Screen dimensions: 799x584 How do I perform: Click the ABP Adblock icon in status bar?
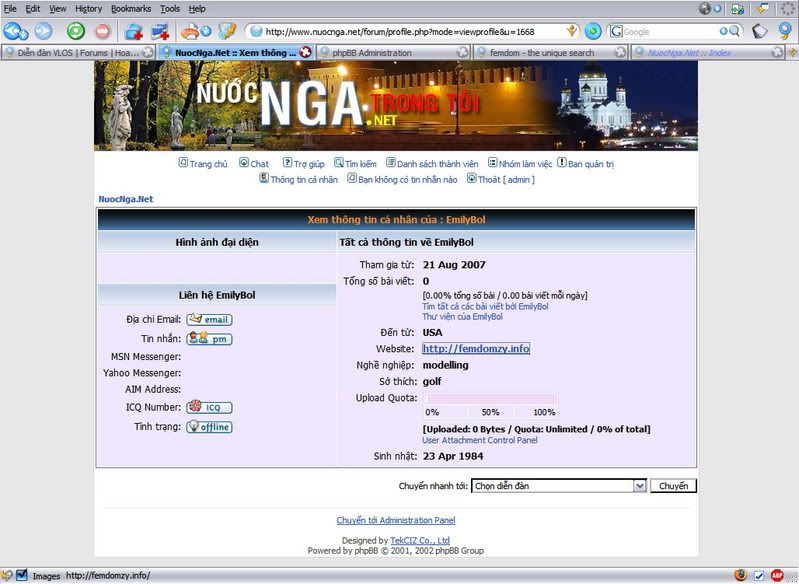[776, 575]
